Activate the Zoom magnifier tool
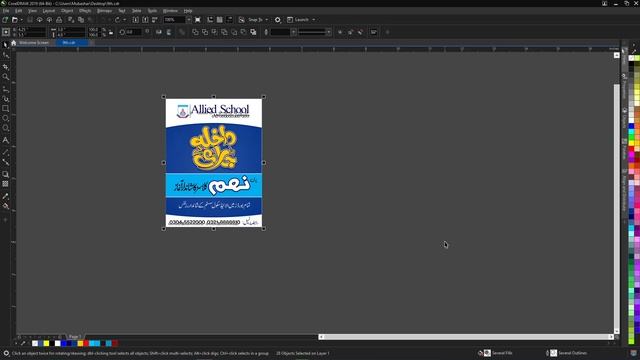This screenshot has height=360, width=640. point(5,77)
